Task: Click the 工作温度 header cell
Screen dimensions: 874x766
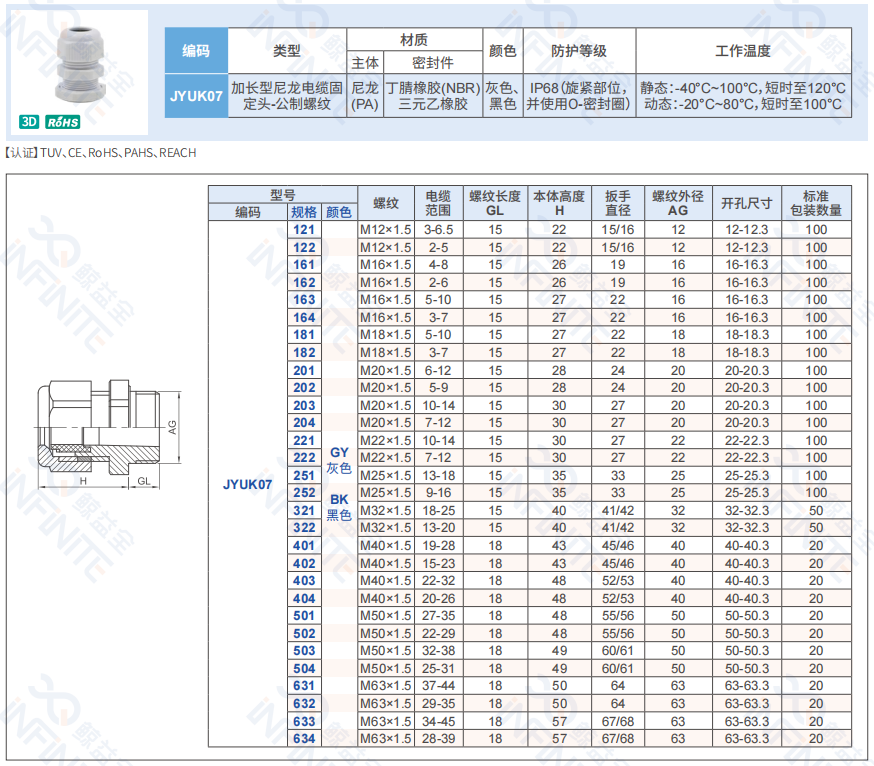Action: (744, 51)
